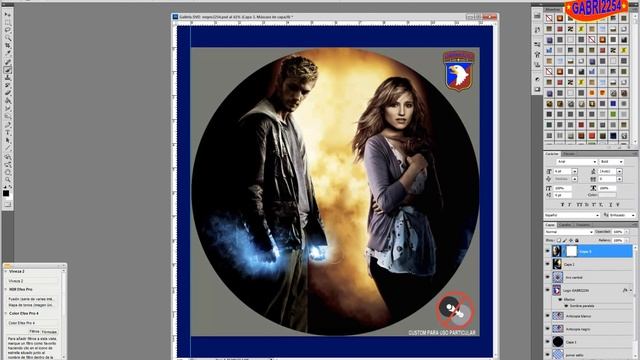The width and height of the screenshot is (640, 360).
Task: Select the Rectangular Marquee tool
Action: (x=7, y=22)
